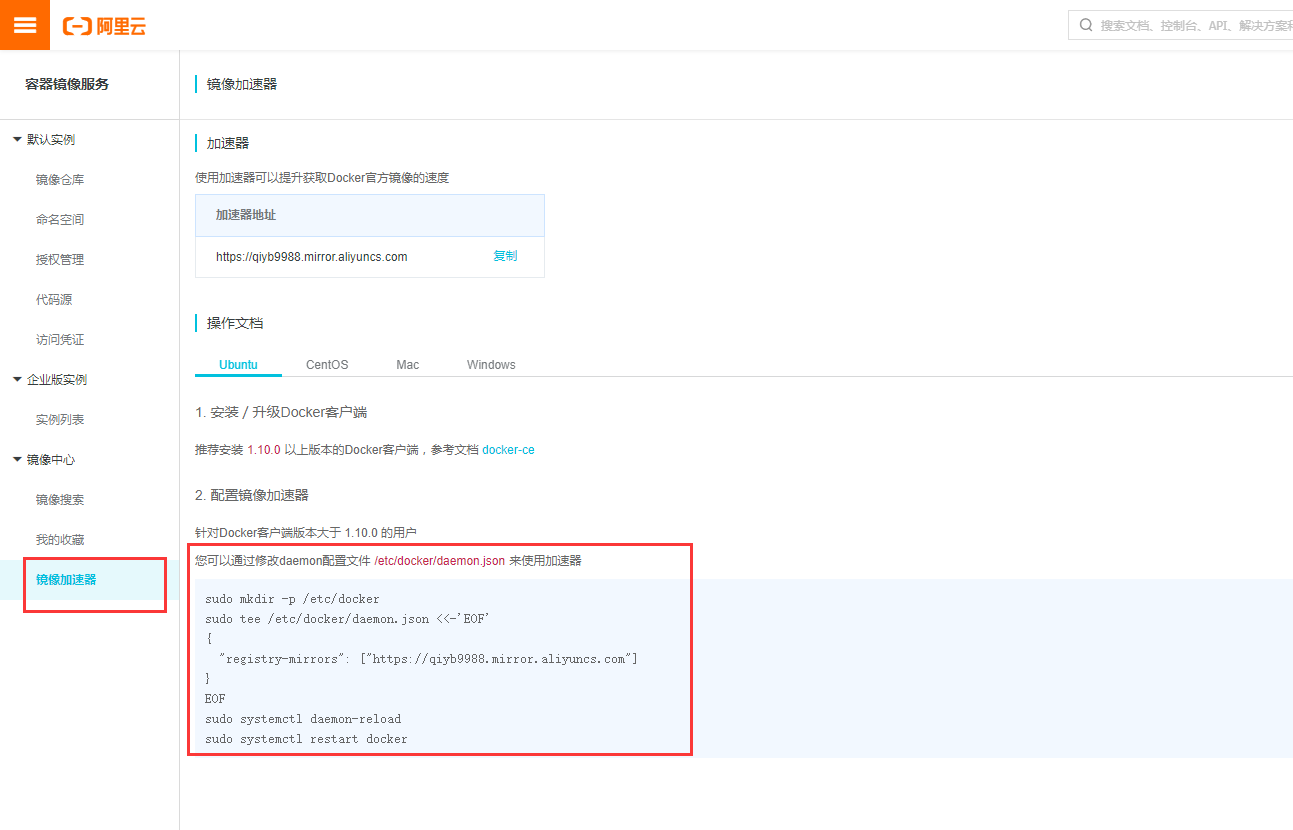Select the Ubuntu tab

(238, 364)
